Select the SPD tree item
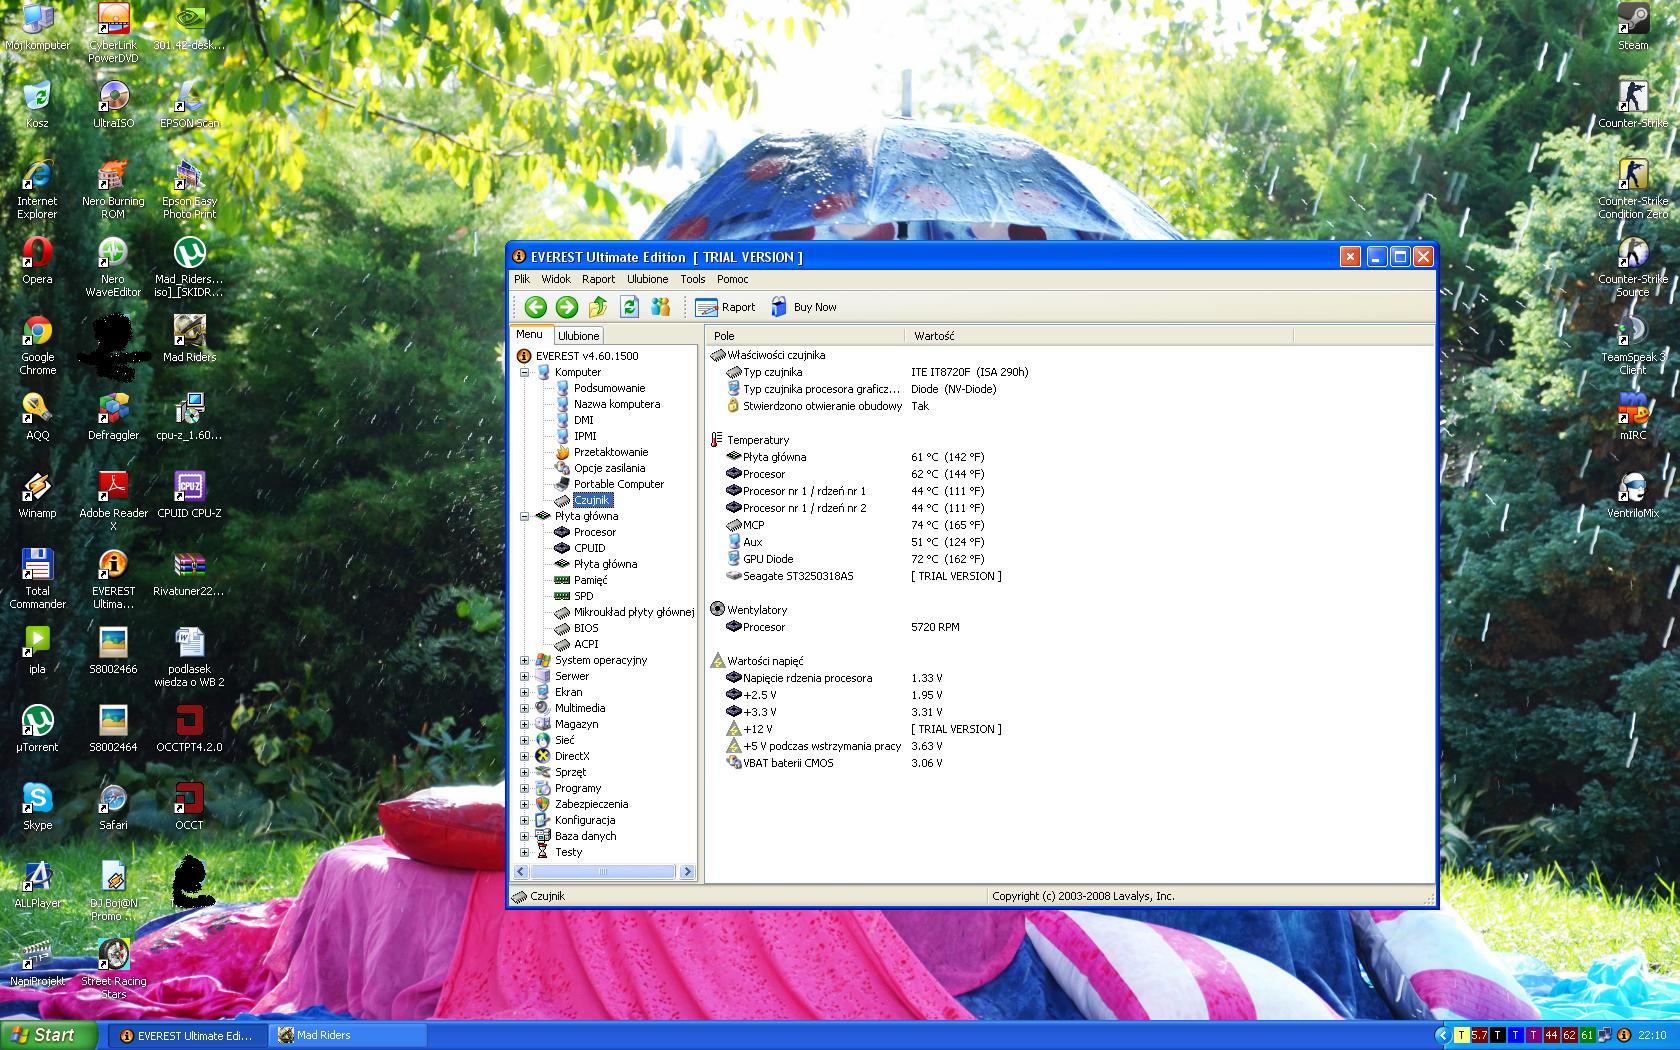Viewport: 1680px width, 1050px height. tap(584, 596)
